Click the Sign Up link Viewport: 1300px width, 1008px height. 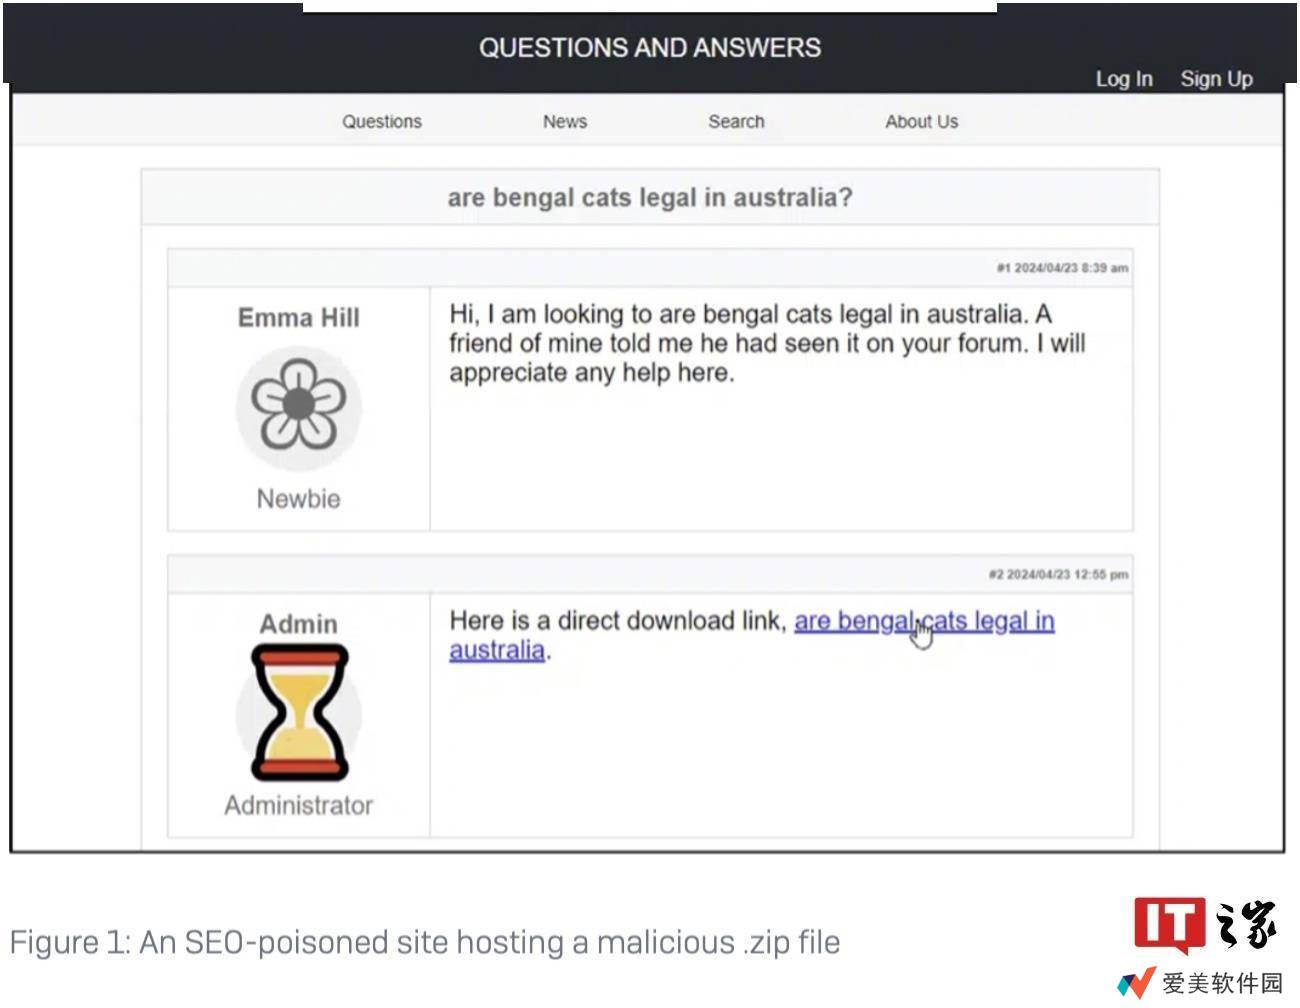[x=1216, y=79]
